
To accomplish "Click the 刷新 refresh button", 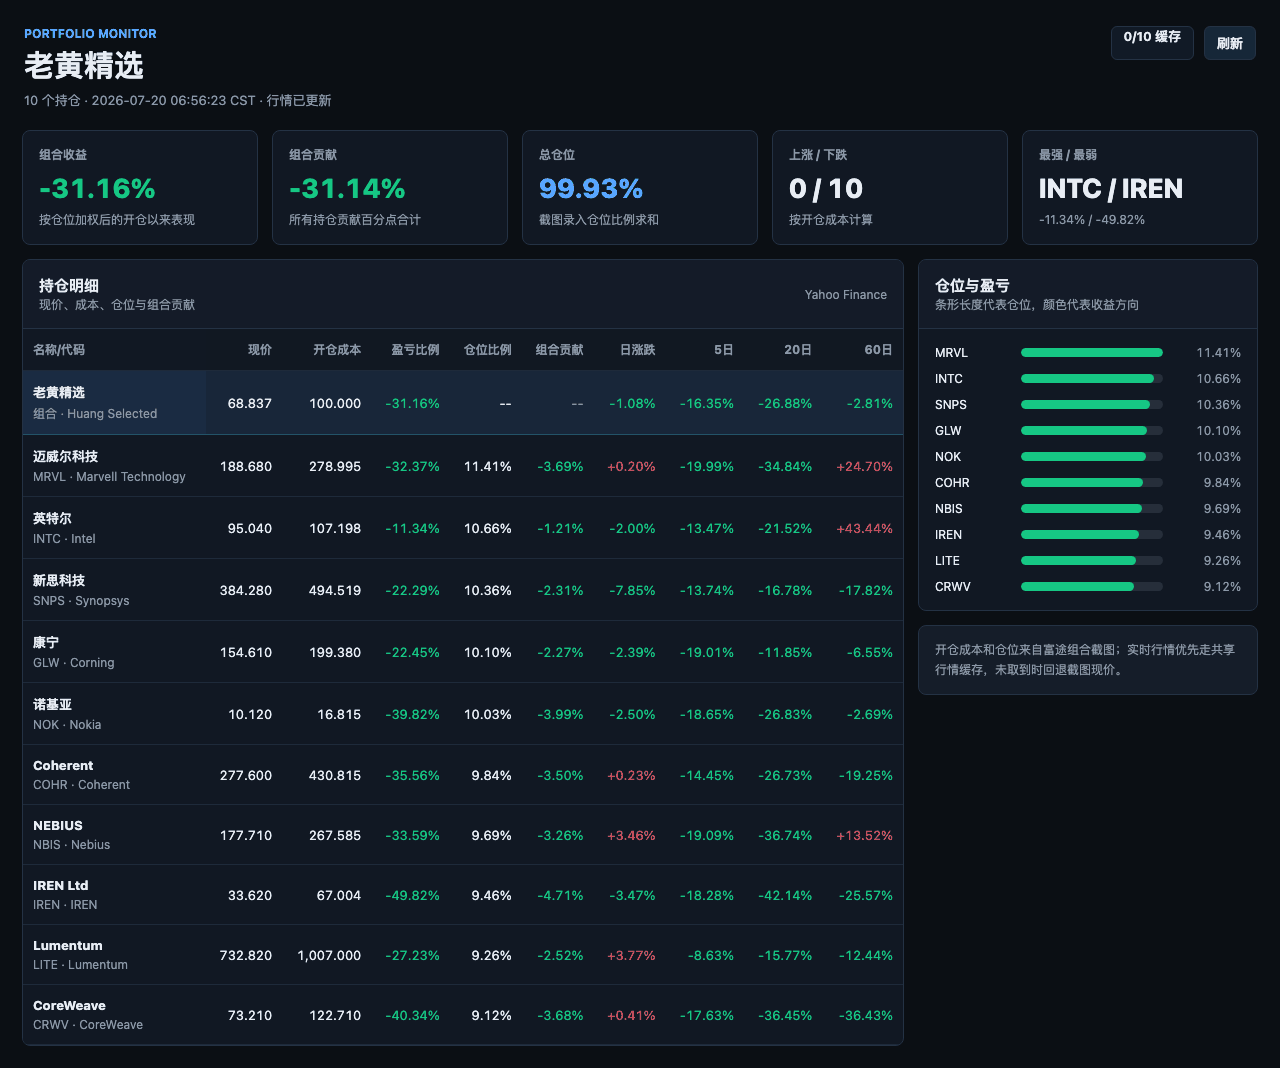I will click(1229, 43).
